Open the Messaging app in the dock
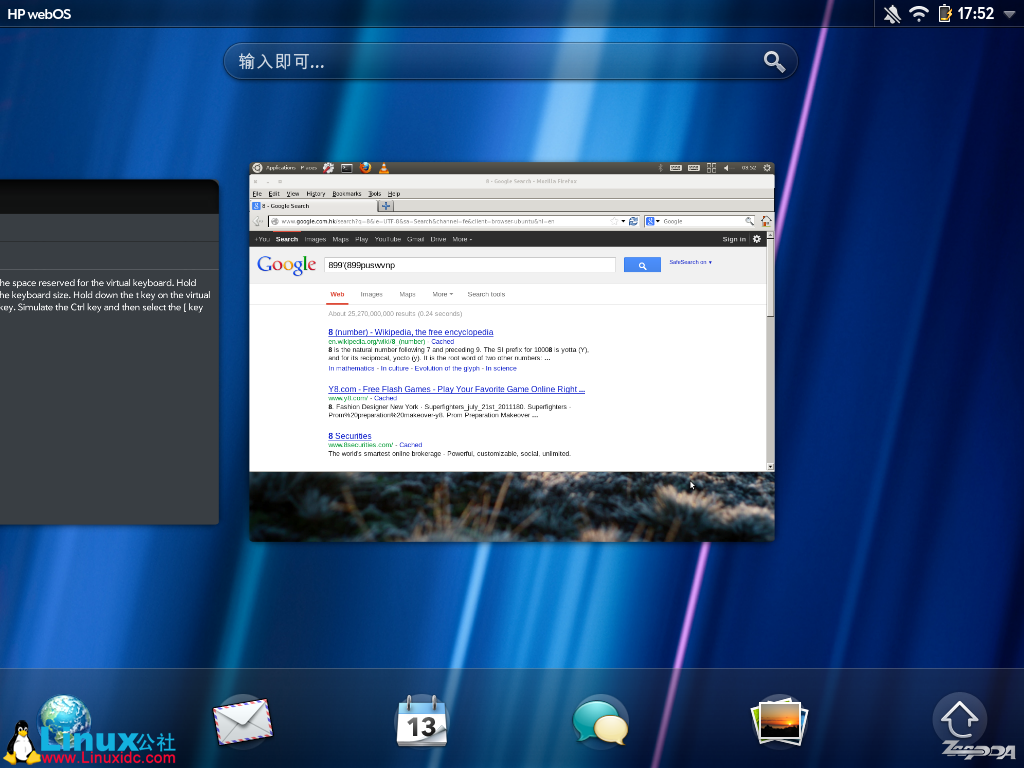Screen dimensions: 1024x768 [600, 722]
